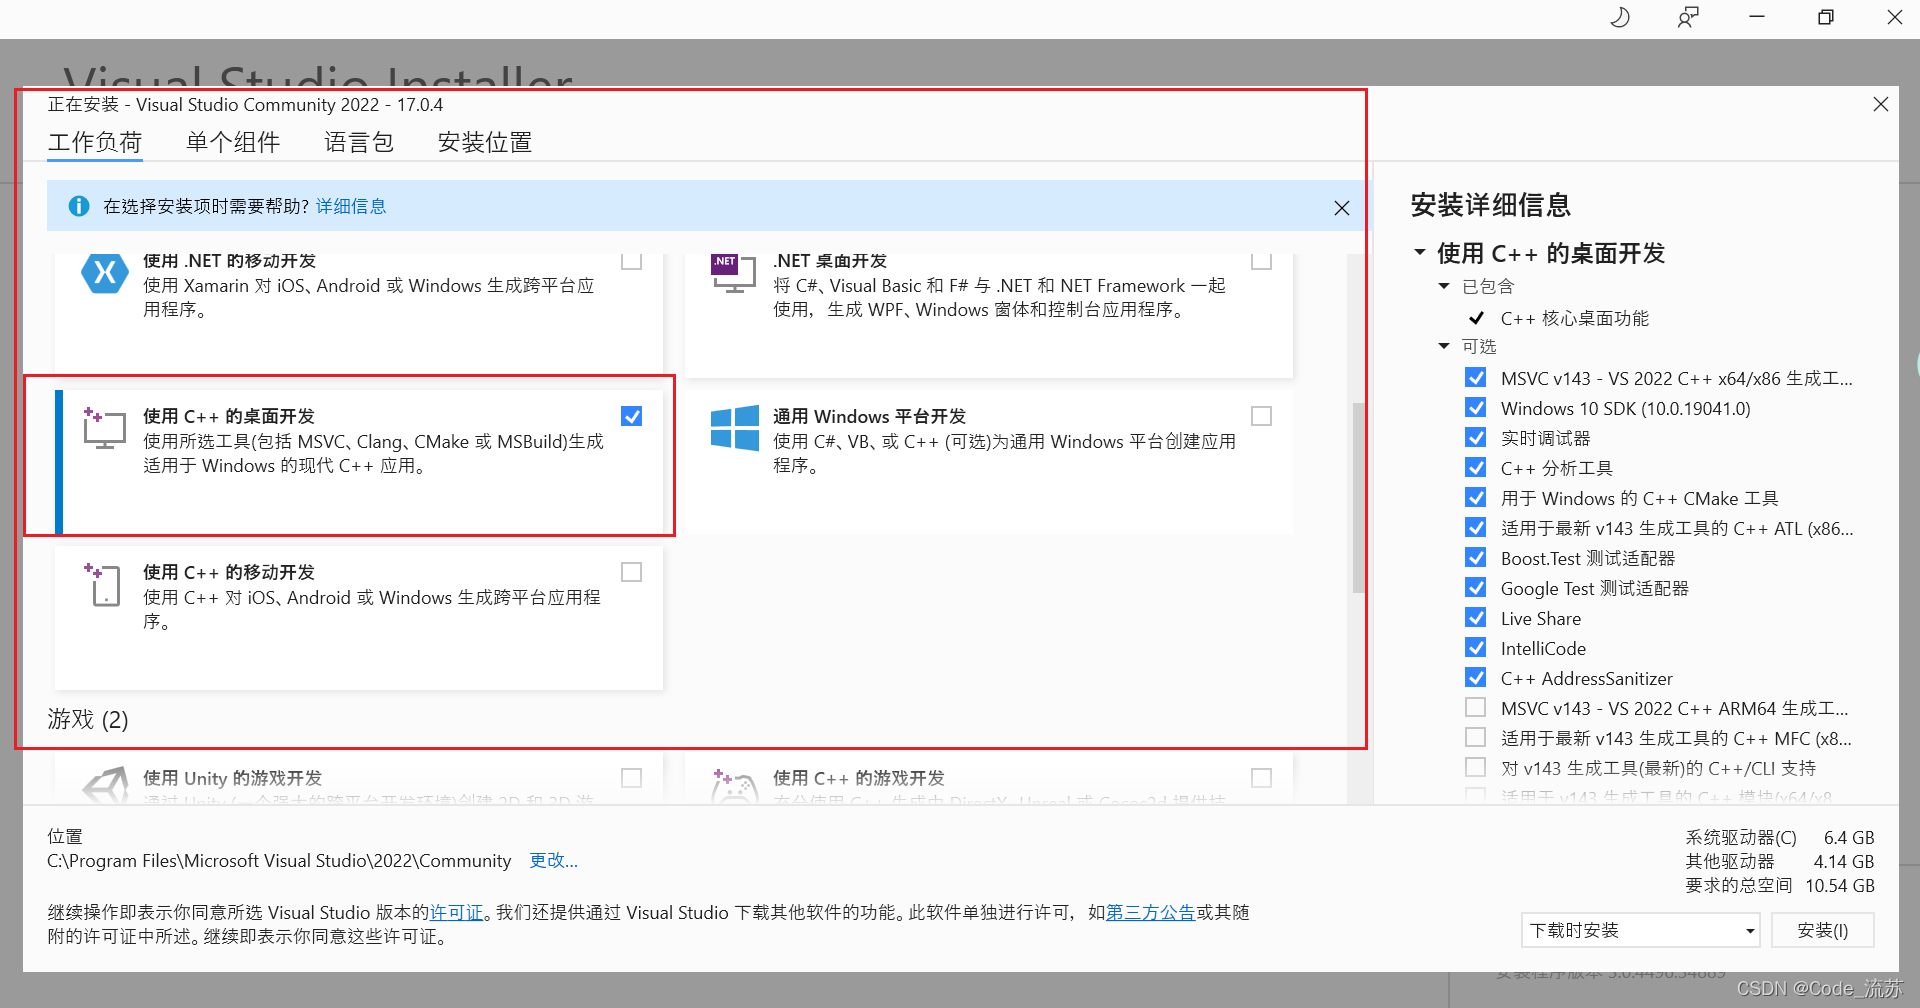The width and height of the screenshot is (1920, 1008).
Task: Open the theme switcher icon at top right
Action: coord(1620,17)
